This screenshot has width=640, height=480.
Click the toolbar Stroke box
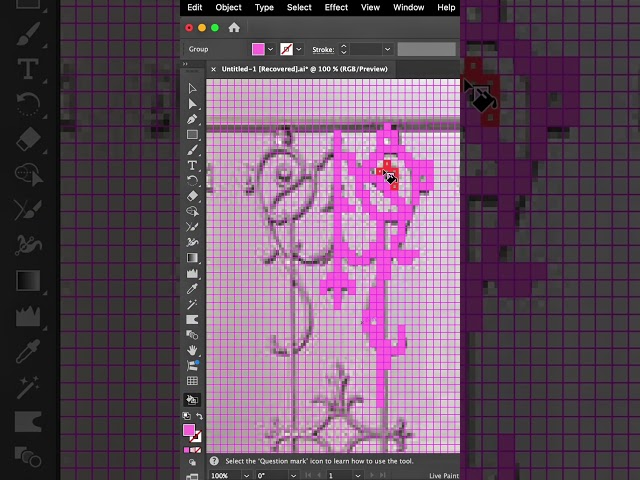197,437
